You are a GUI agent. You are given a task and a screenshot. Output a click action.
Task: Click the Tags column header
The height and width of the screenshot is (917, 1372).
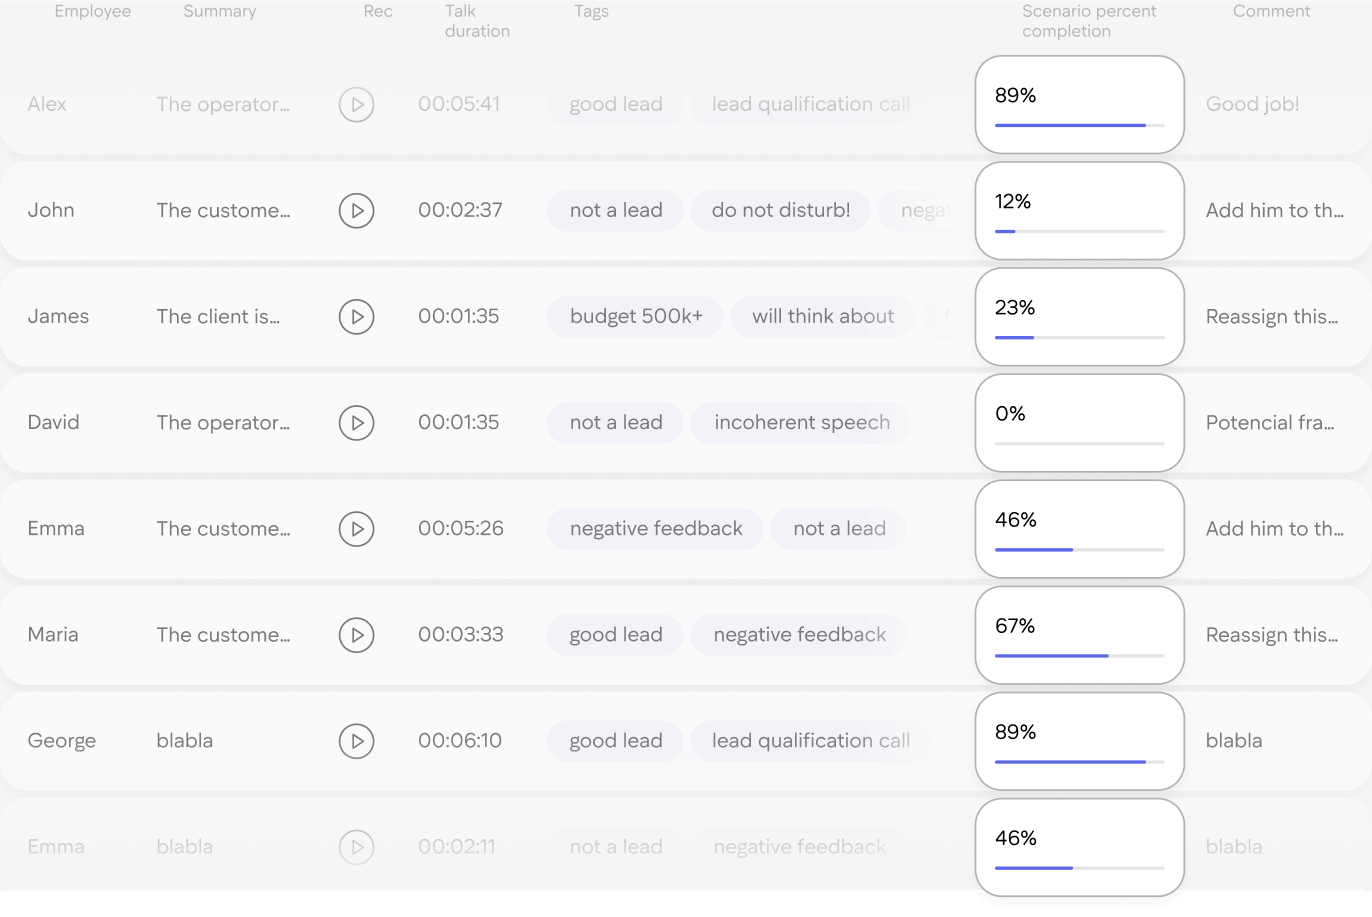pos(591,12)
